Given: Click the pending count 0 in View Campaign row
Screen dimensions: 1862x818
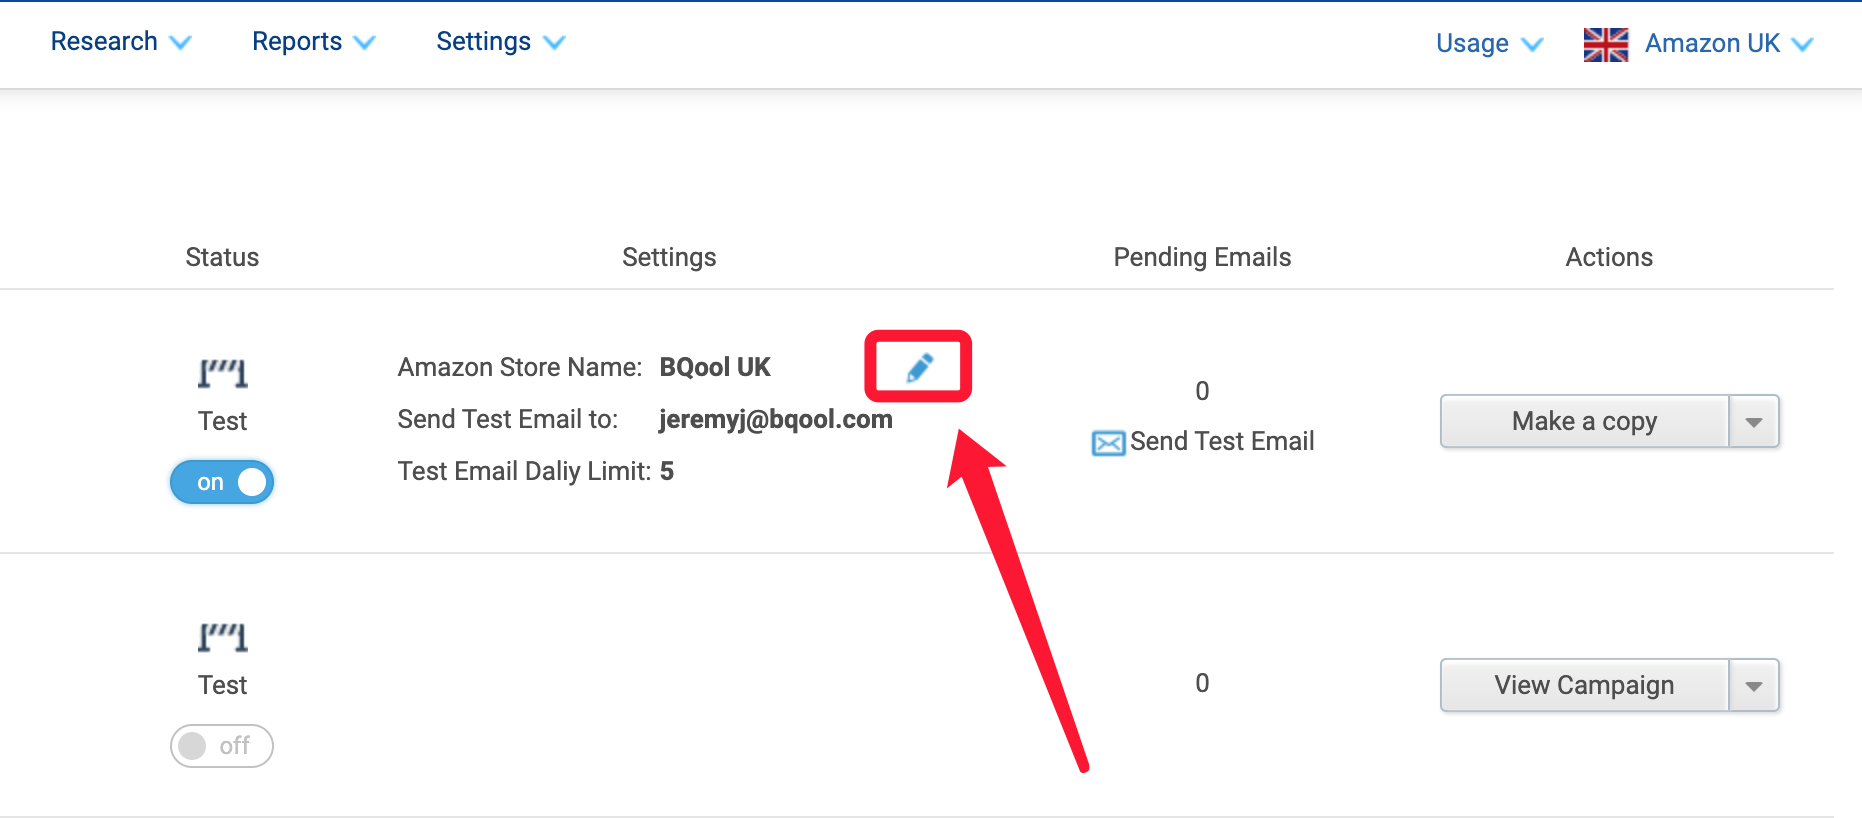Looking at the screenshot, I should (x=1202, y=683).
